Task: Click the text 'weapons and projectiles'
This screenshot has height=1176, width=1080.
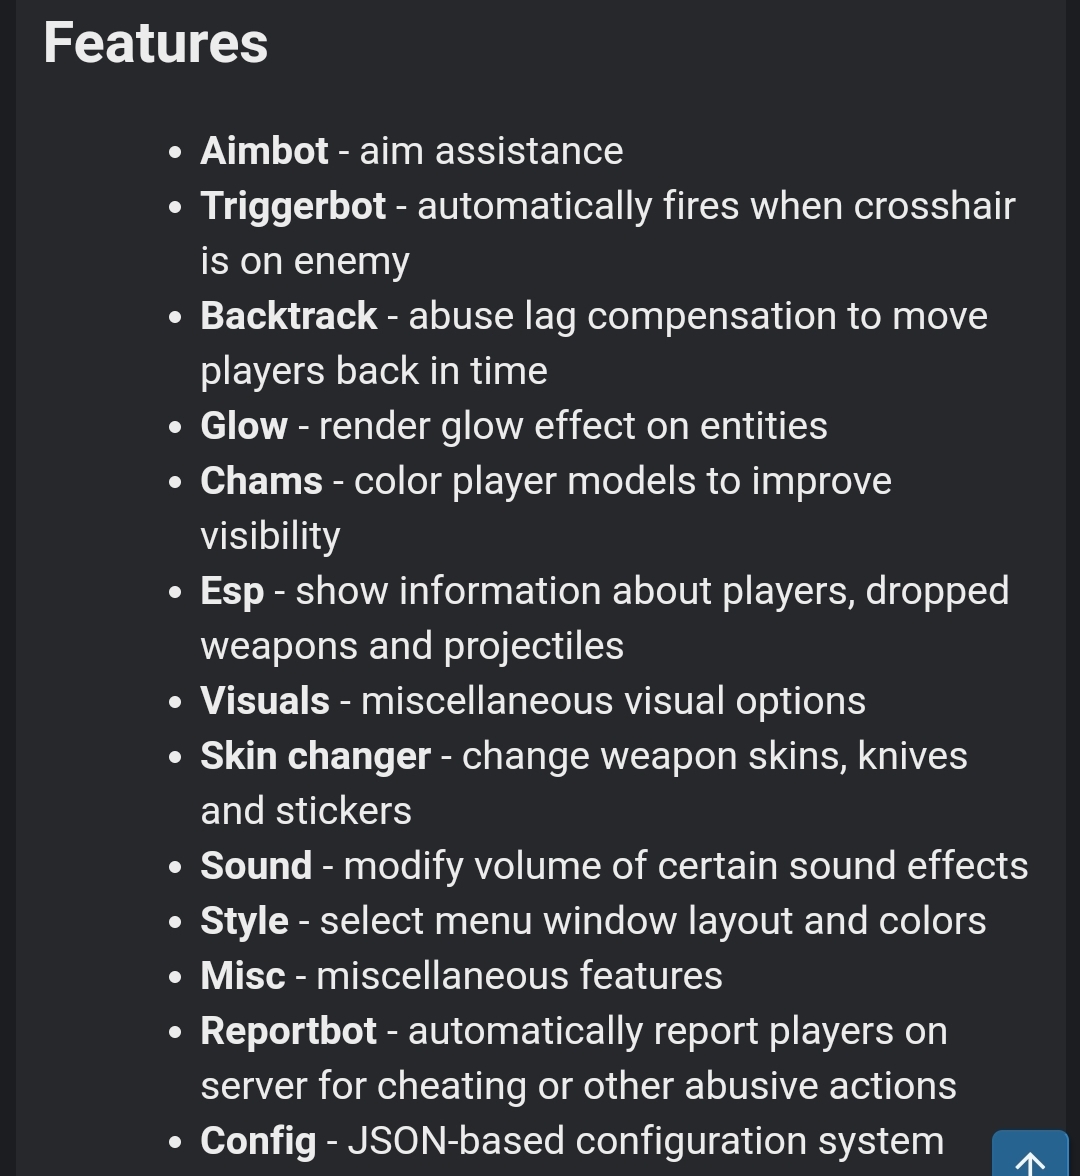Action: (412, 646)
